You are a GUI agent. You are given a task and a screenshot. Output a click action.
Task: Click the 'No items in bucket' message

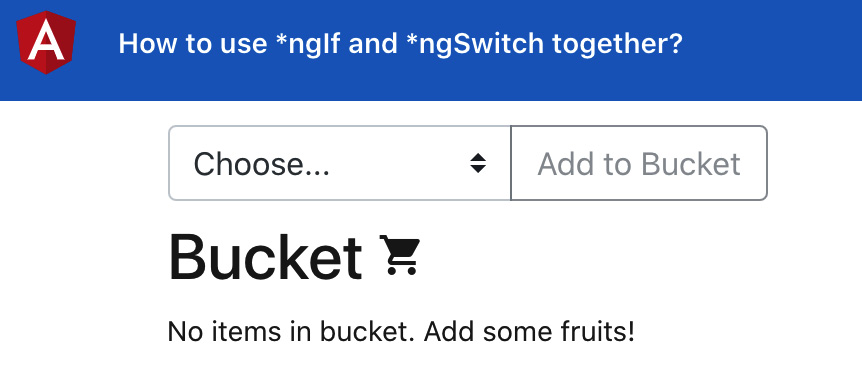tap(401, 332)
